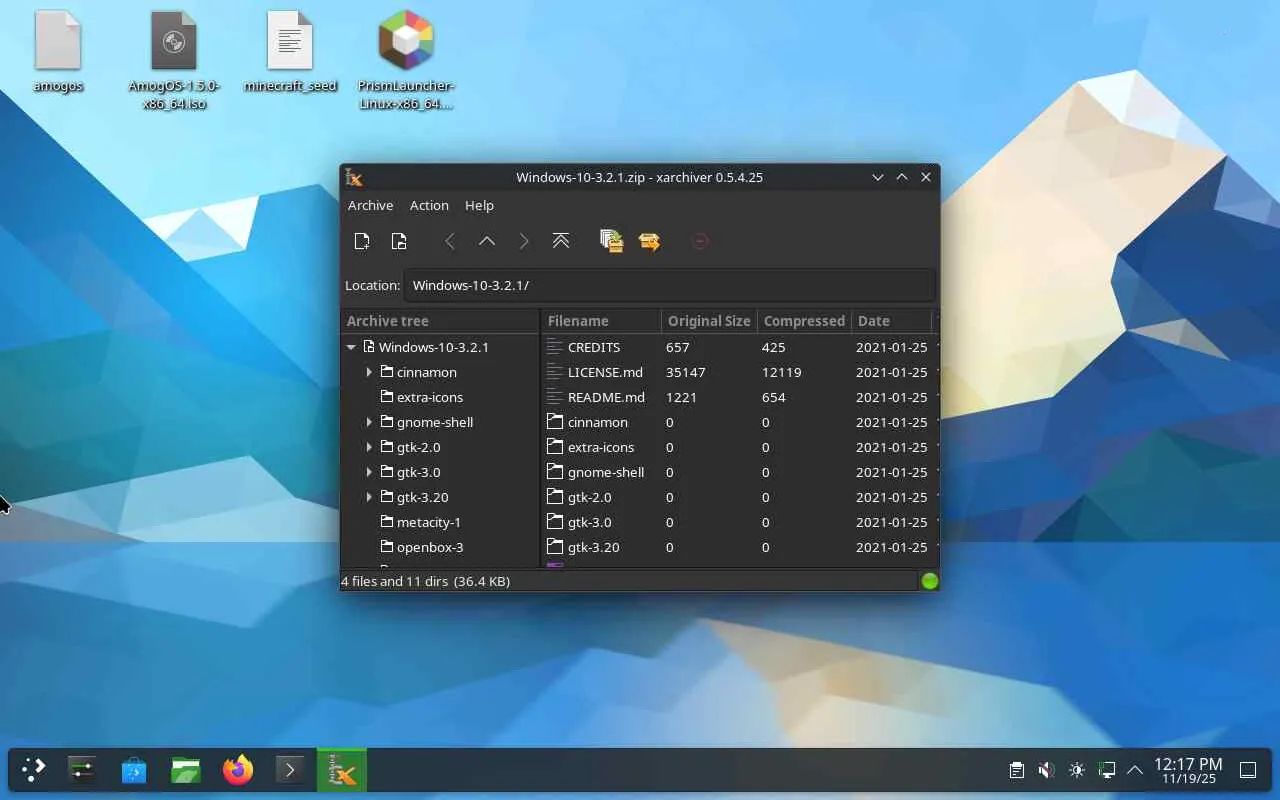Viewport: 1280px width, 800px height.
Task: Select the cinnamon folder in the file list
Action: coord(598,422)
